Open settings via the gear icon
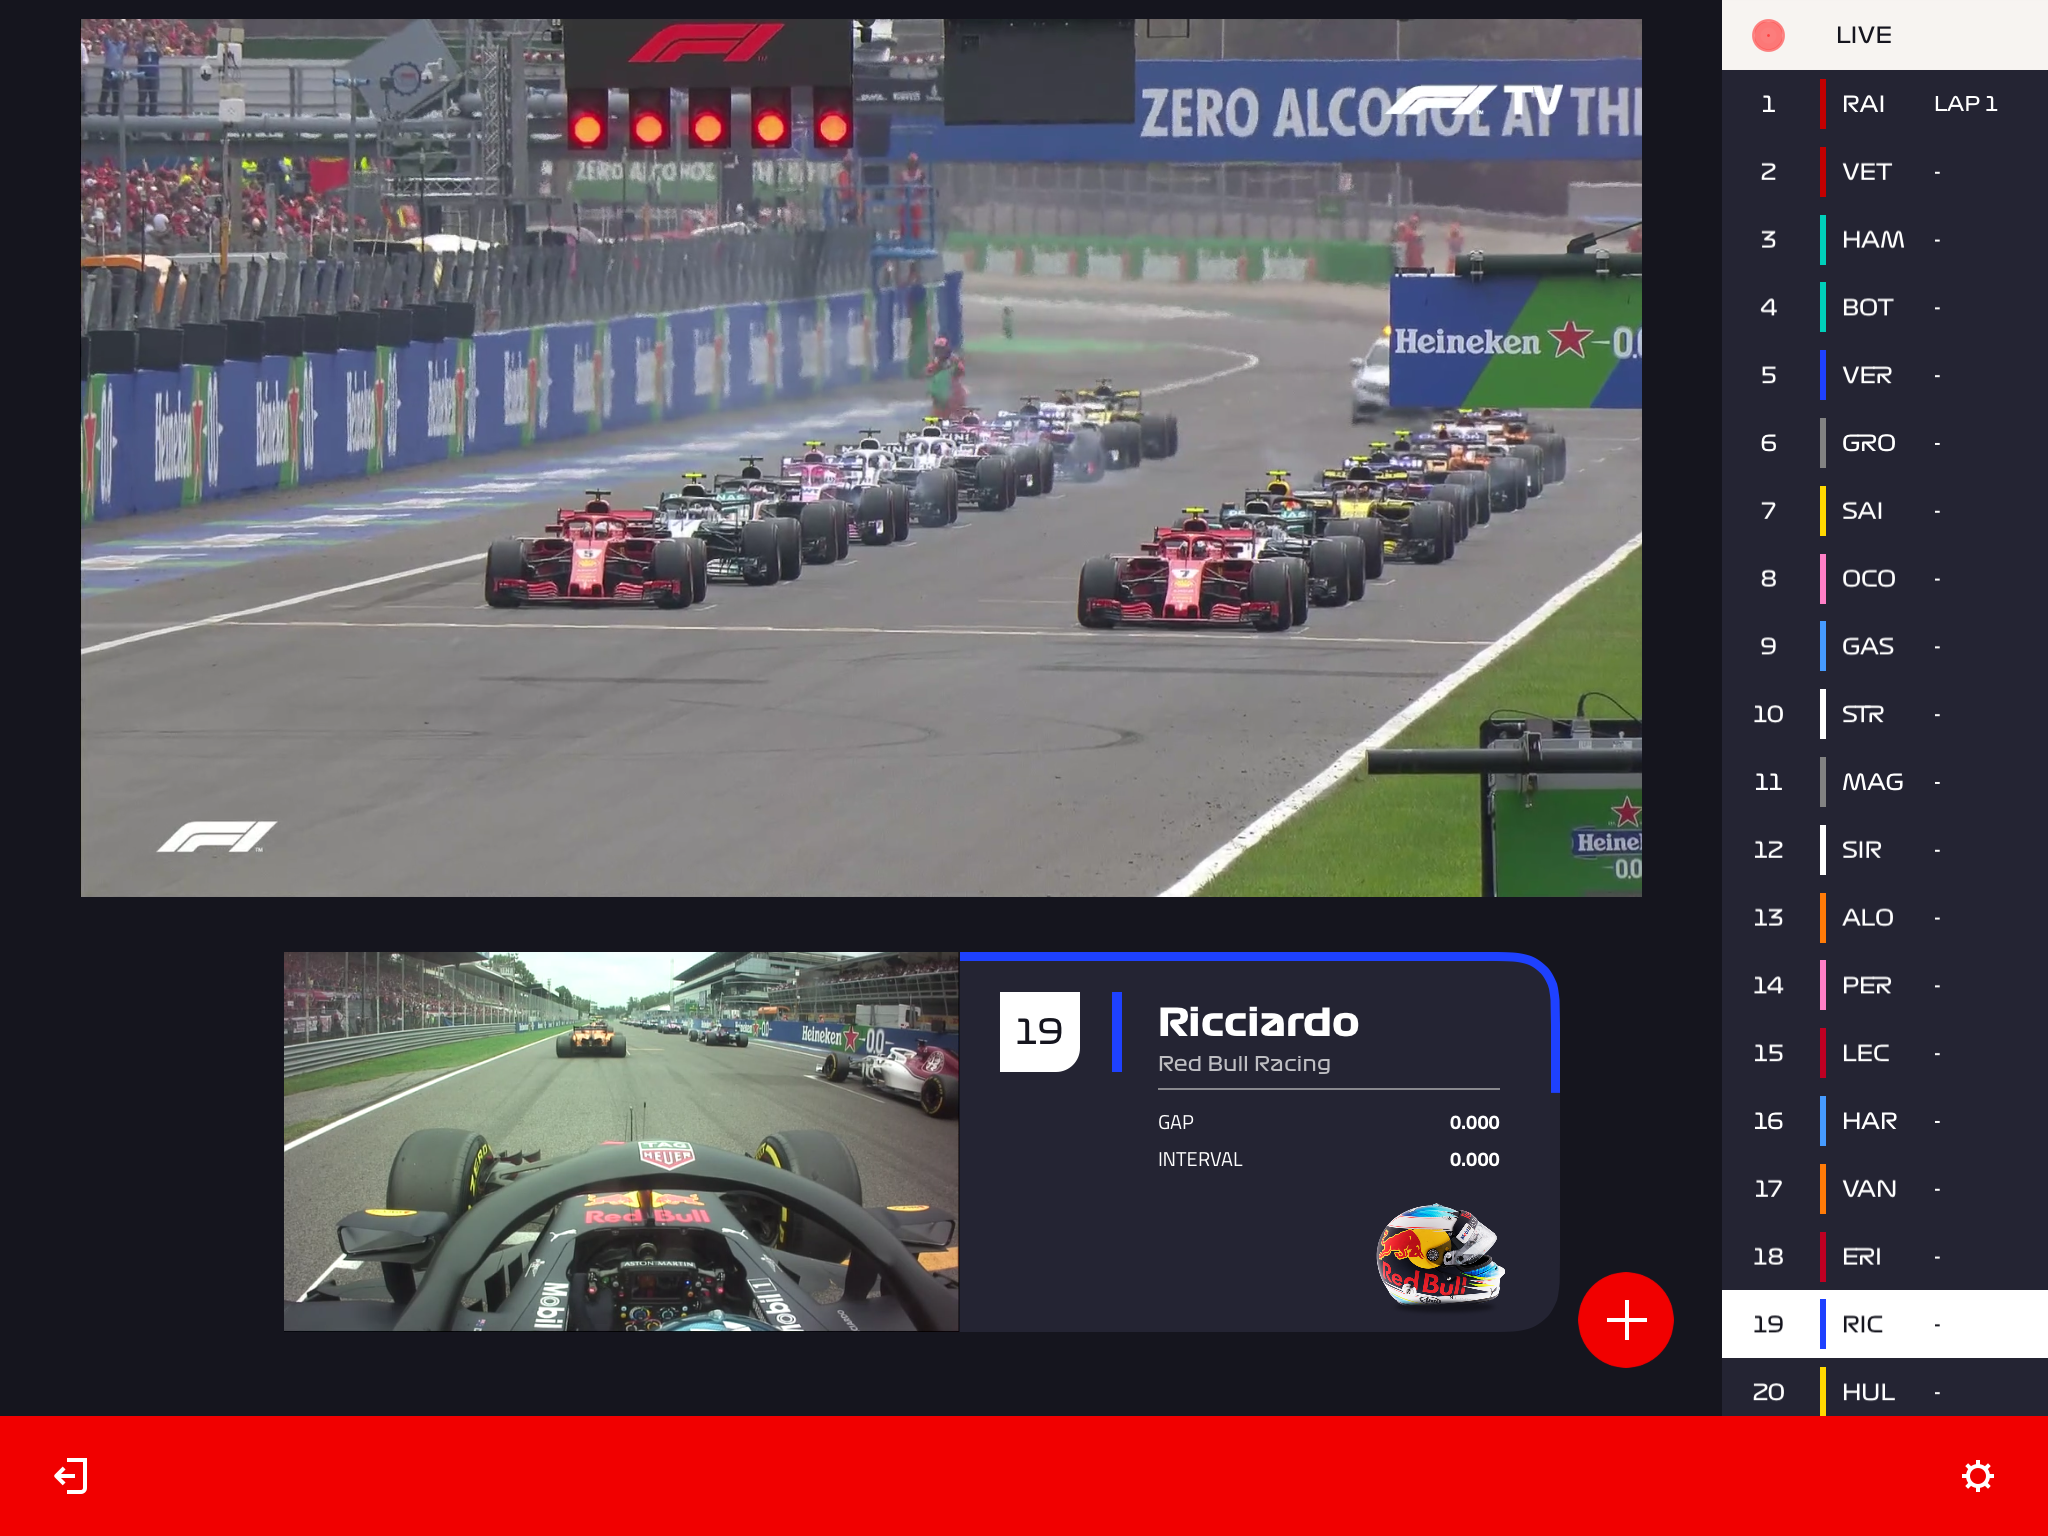Viewport: 2048px width, 1536px height. [x=1977, y=1476]
